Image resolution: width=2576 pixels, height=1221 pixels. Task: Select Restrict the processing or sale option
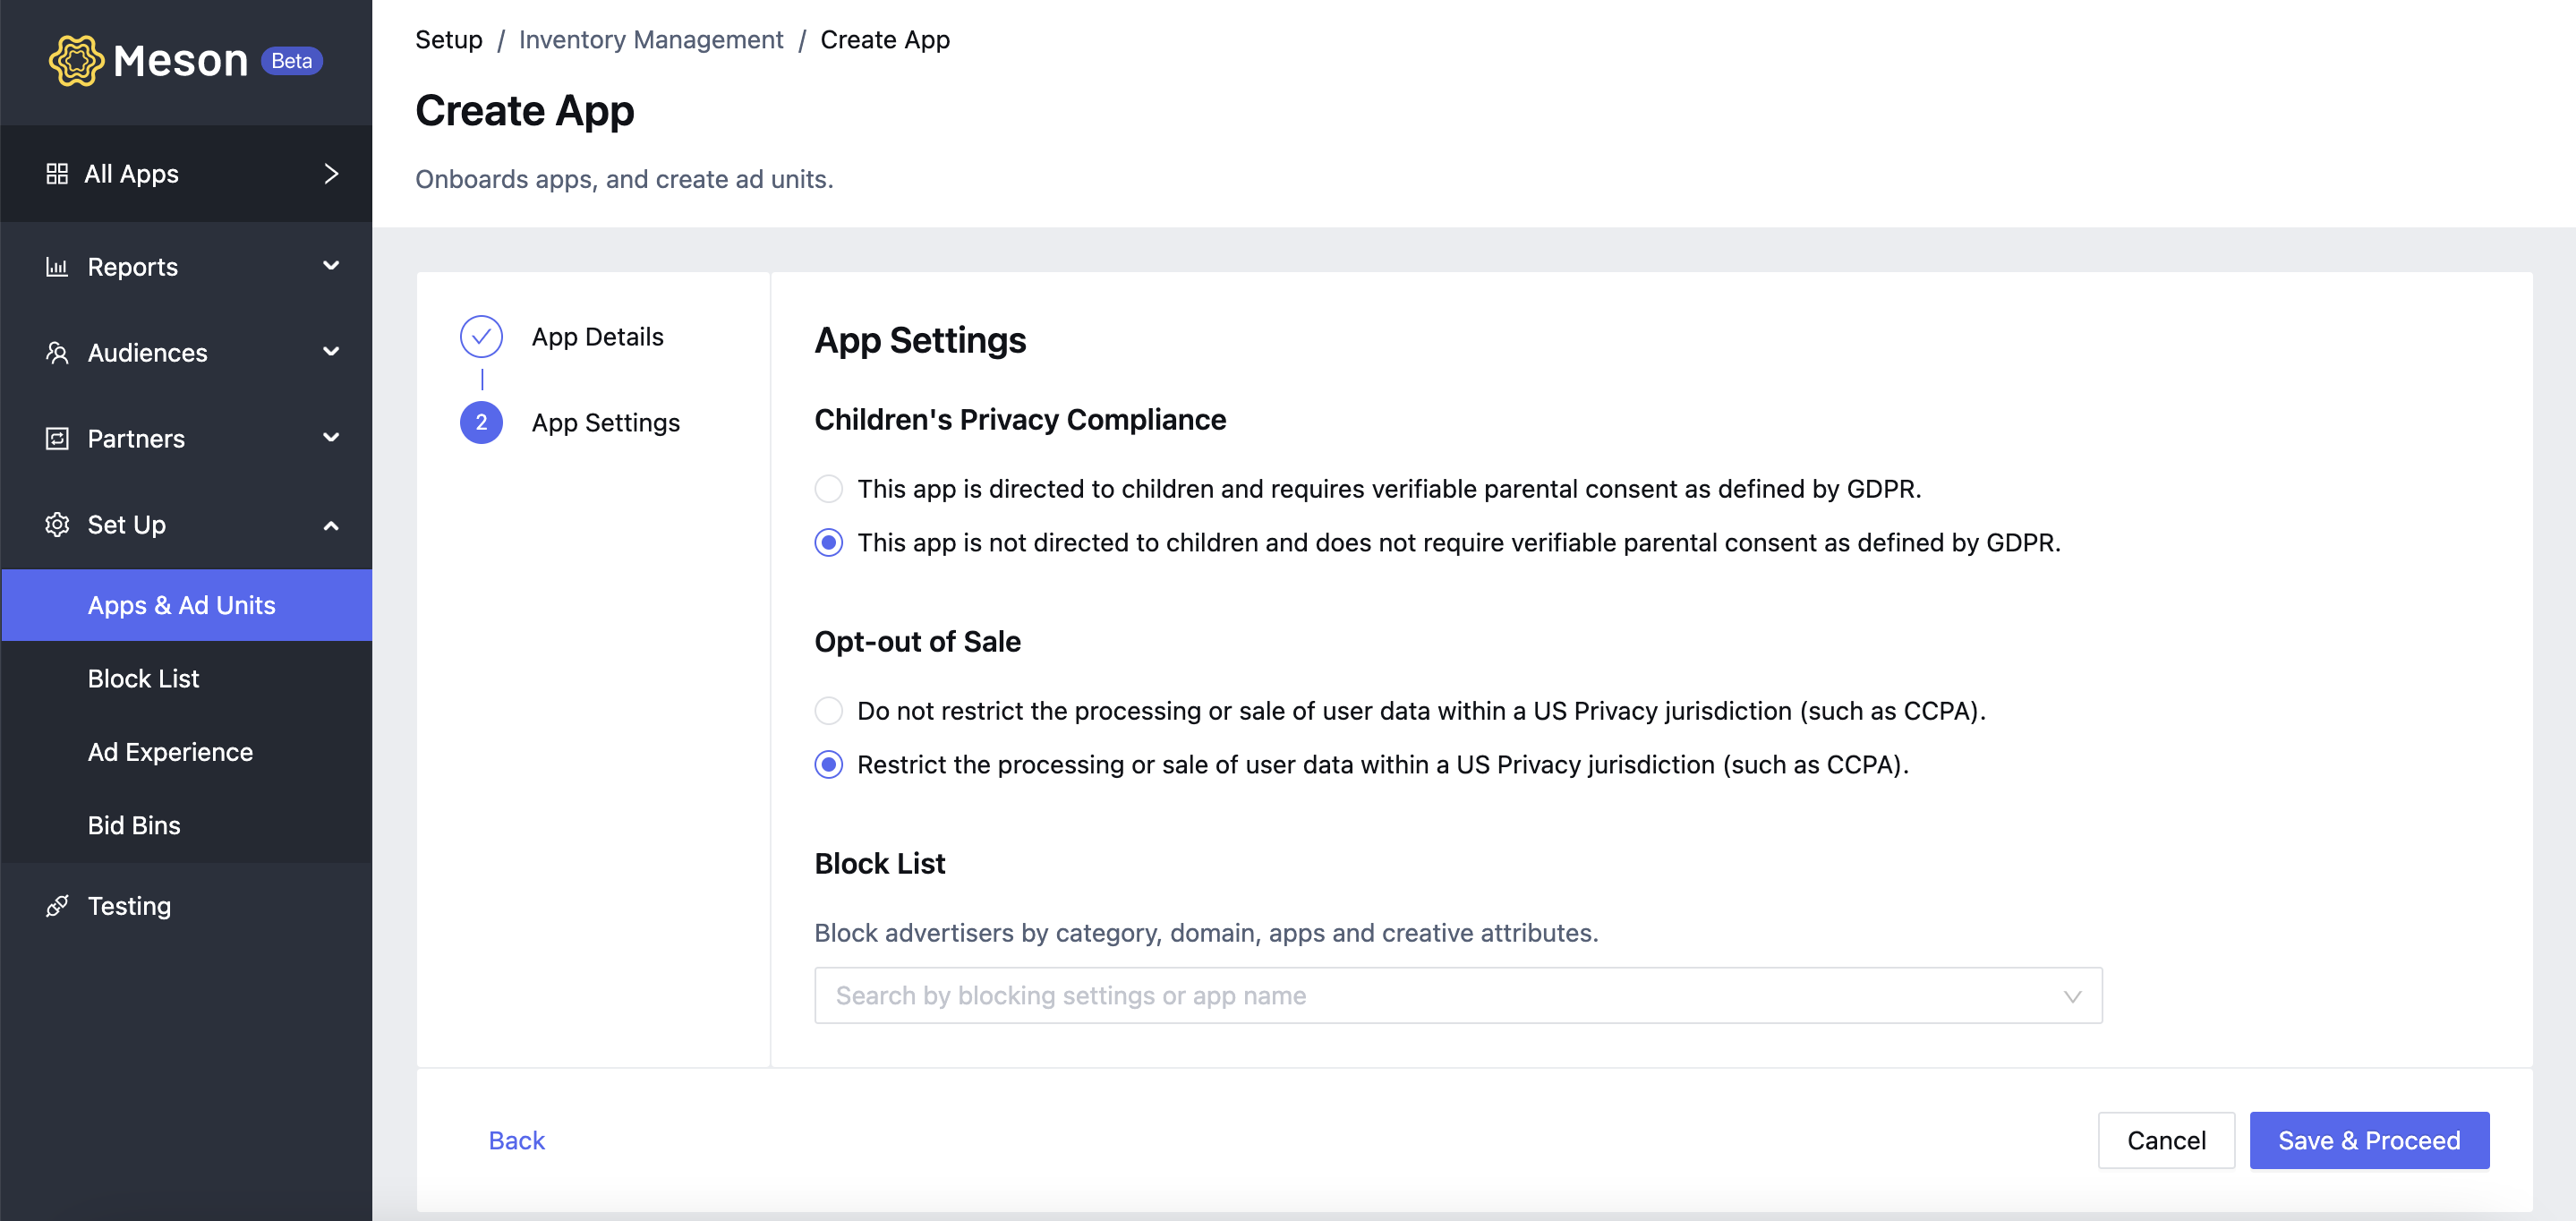pyautogui.click(x=828, y=765)
